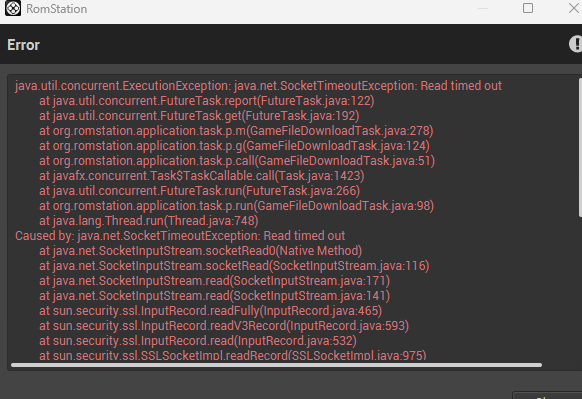Click the GameFileDownloadTask.java:278 line

(236, 131)
